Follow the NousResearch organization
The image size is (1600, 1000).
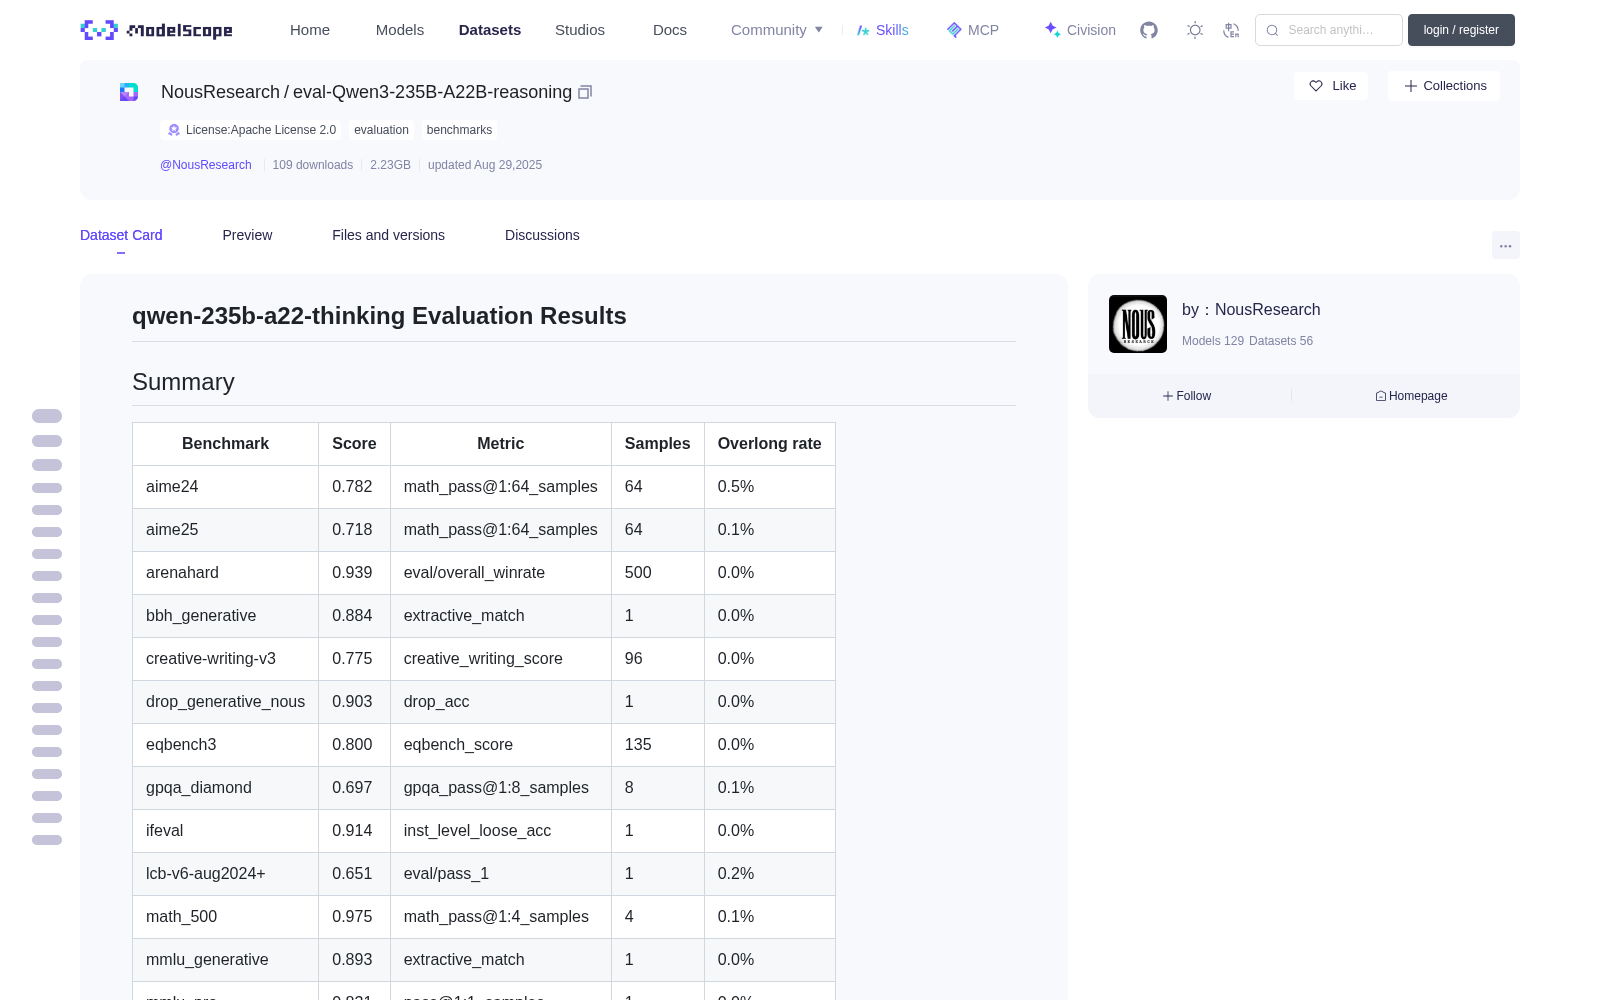[1187, 396]
